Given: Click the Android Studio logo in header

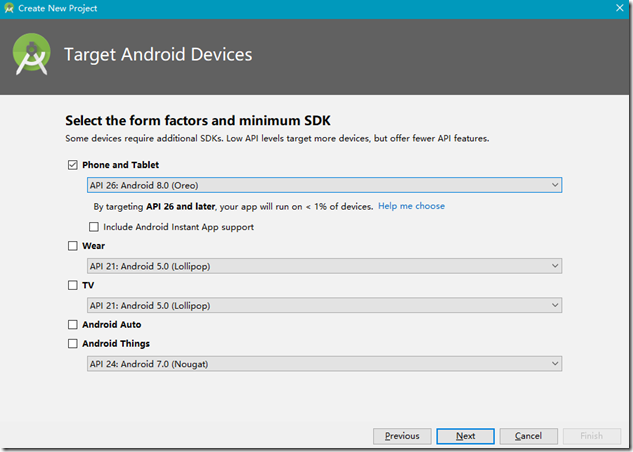Looking at the screenshot, I should (x=31, y=54).
